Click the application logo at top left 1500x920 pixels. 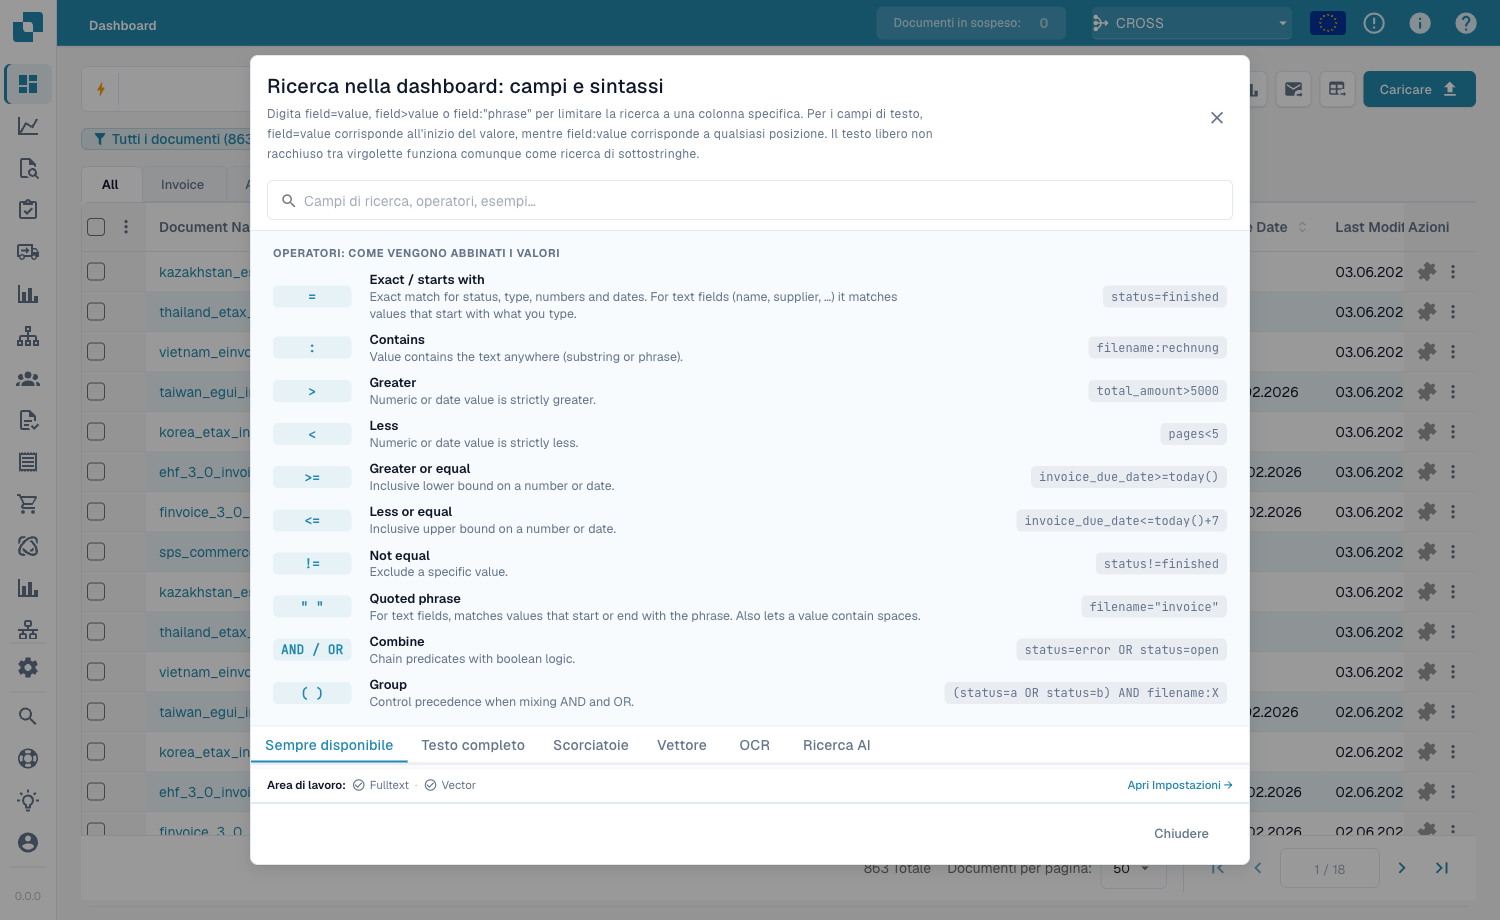coord(28,26)
